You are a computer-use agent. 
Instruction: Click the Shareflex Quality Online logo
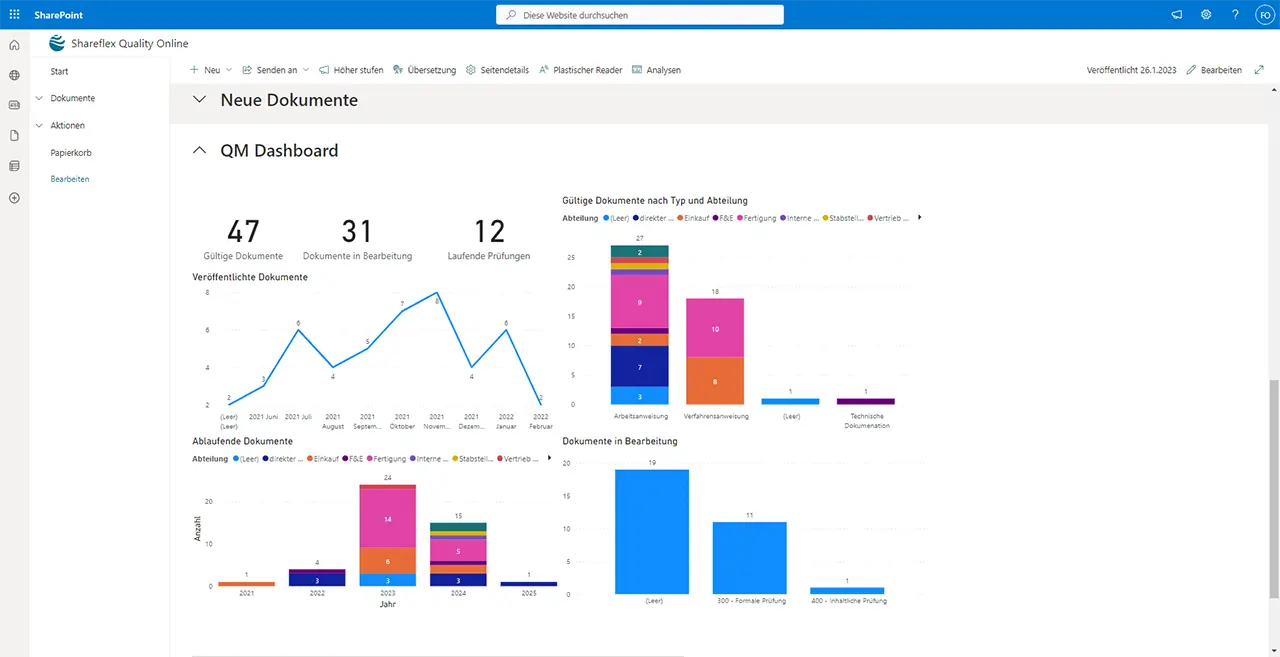coord(57,43)
